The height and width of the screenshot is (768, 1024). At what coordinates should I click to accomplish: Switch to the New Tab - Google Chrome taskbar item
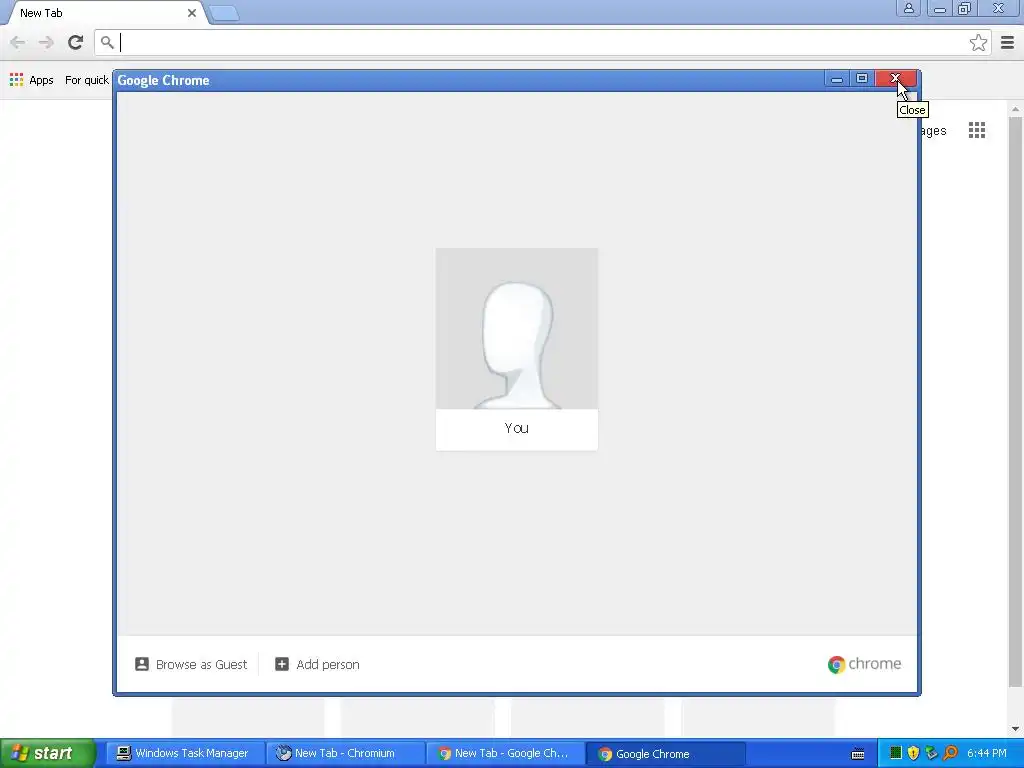click(503, 753)
